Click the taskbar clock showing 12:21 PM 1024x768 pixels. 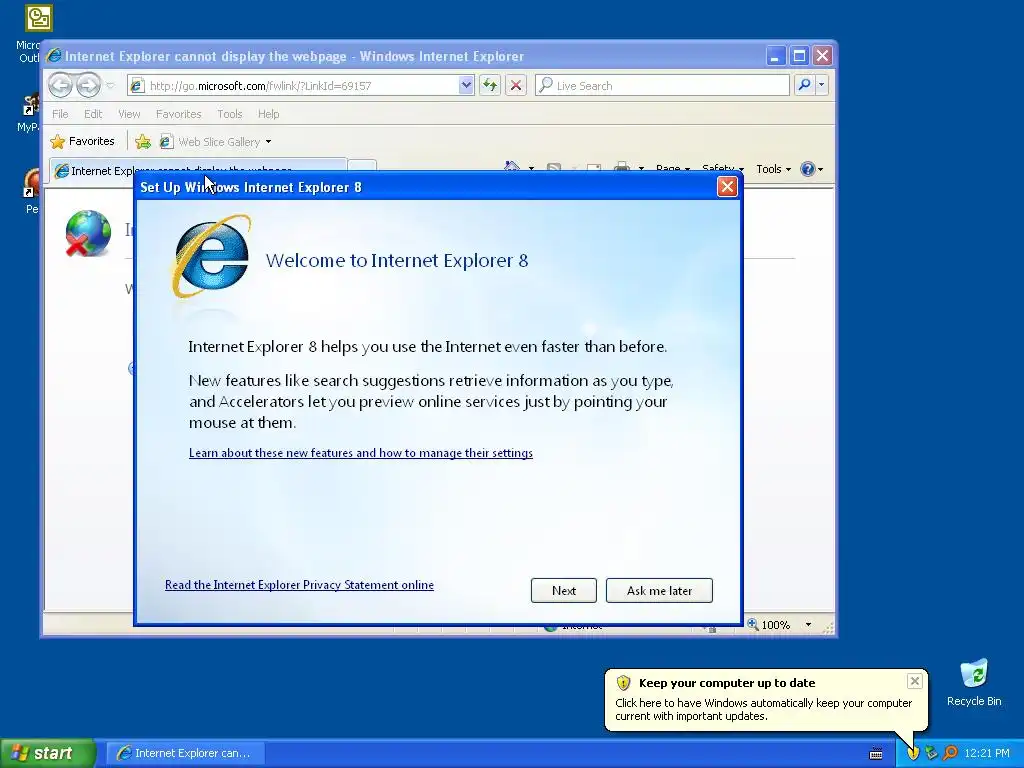tap(987, 753)
